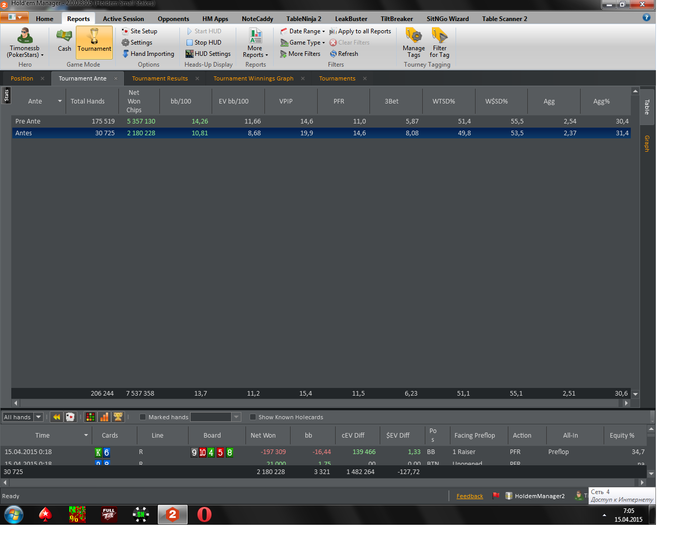Open the Marked hands combo box
Screen dimensions: 700x534
coord(216,417)
